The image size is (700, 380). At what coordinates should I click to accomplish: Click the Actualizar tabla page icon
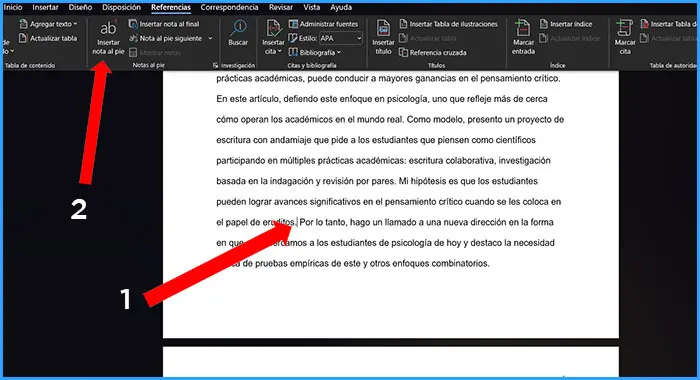[x=23, y=38]
